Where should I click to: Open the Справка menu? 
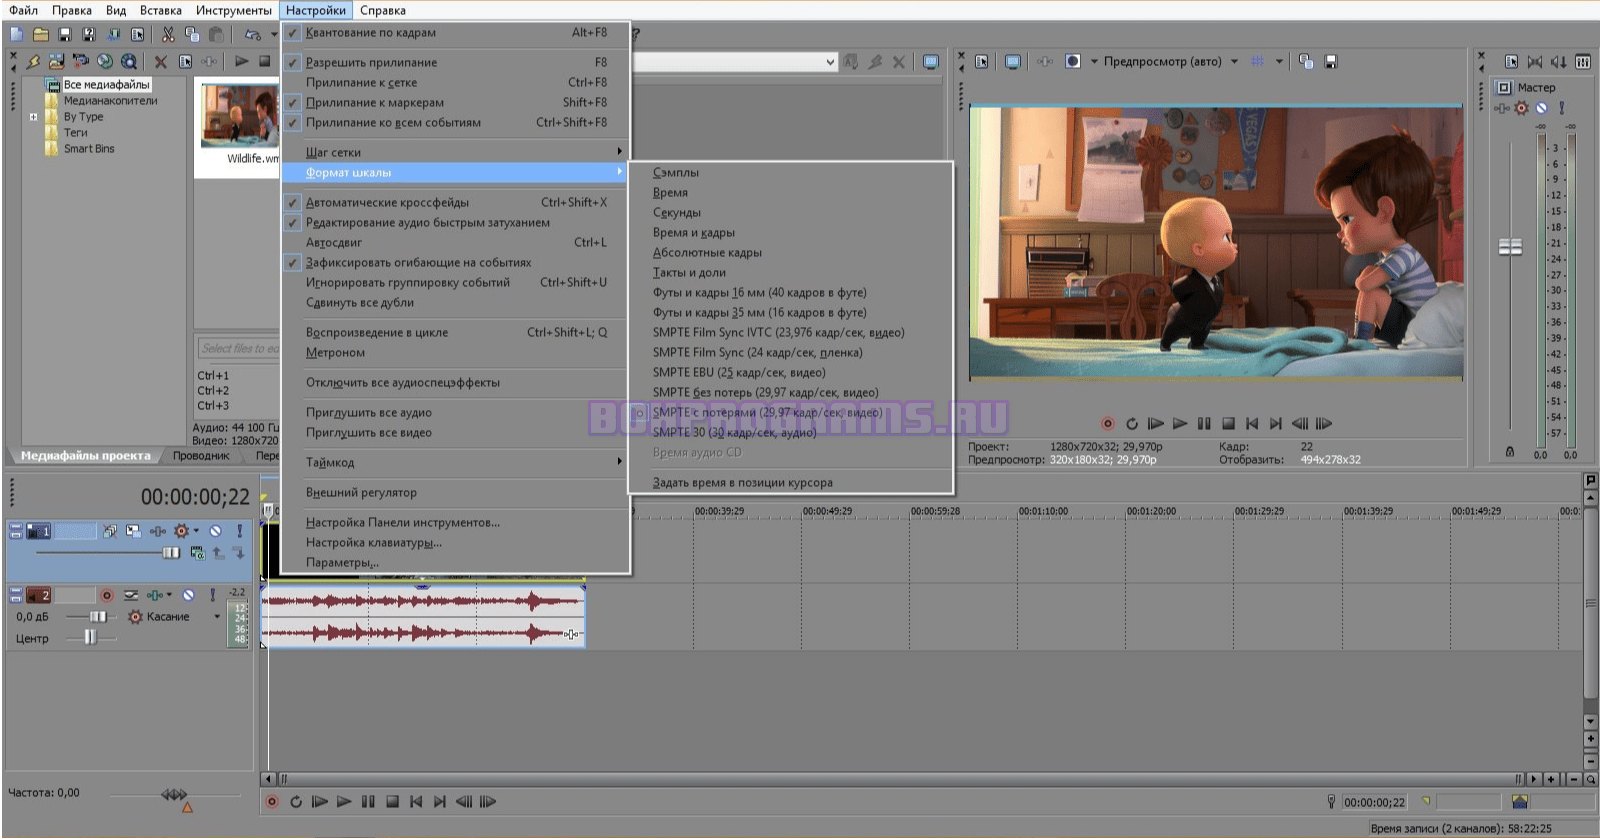383,10
